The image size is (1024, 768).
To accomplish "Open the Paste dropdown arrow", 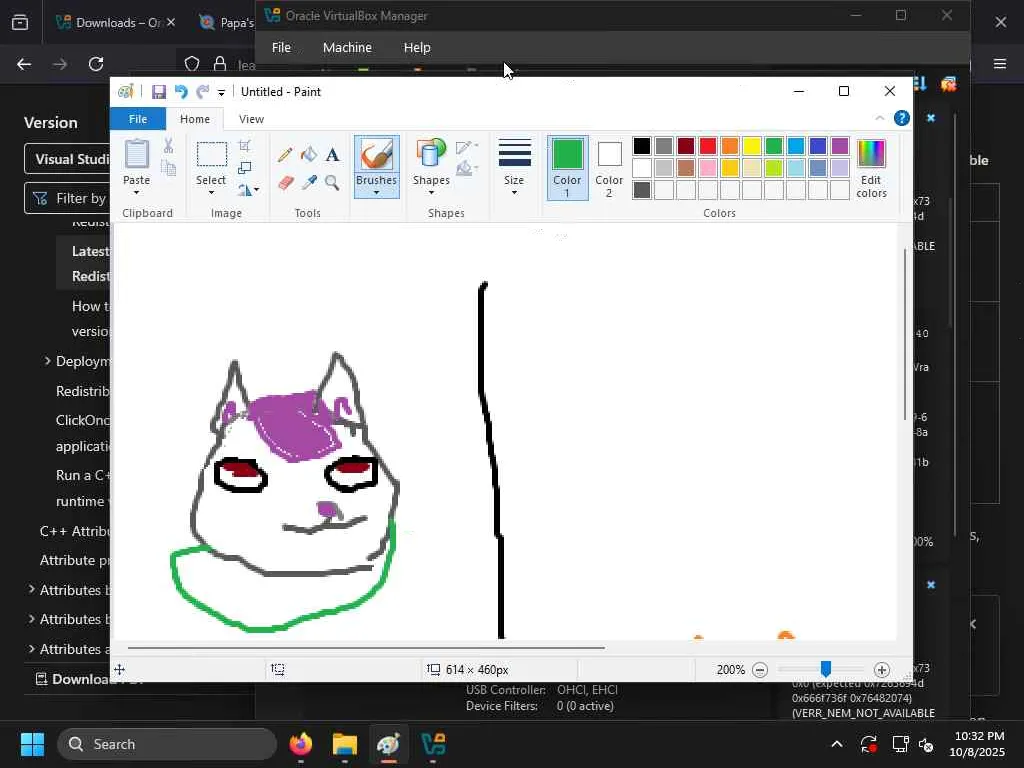I will click(136, 193).
